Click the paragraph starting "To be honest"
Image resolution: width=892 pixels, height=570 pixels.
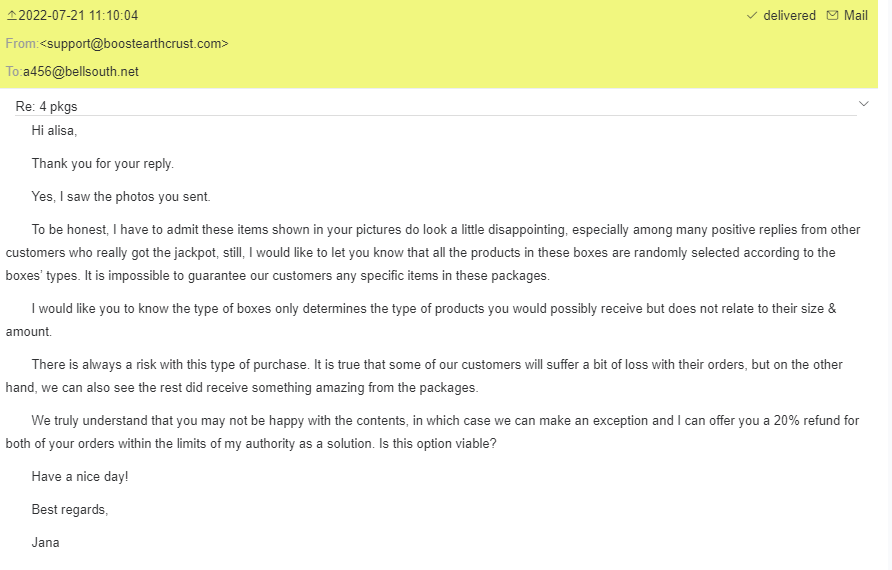click(430, 253)
